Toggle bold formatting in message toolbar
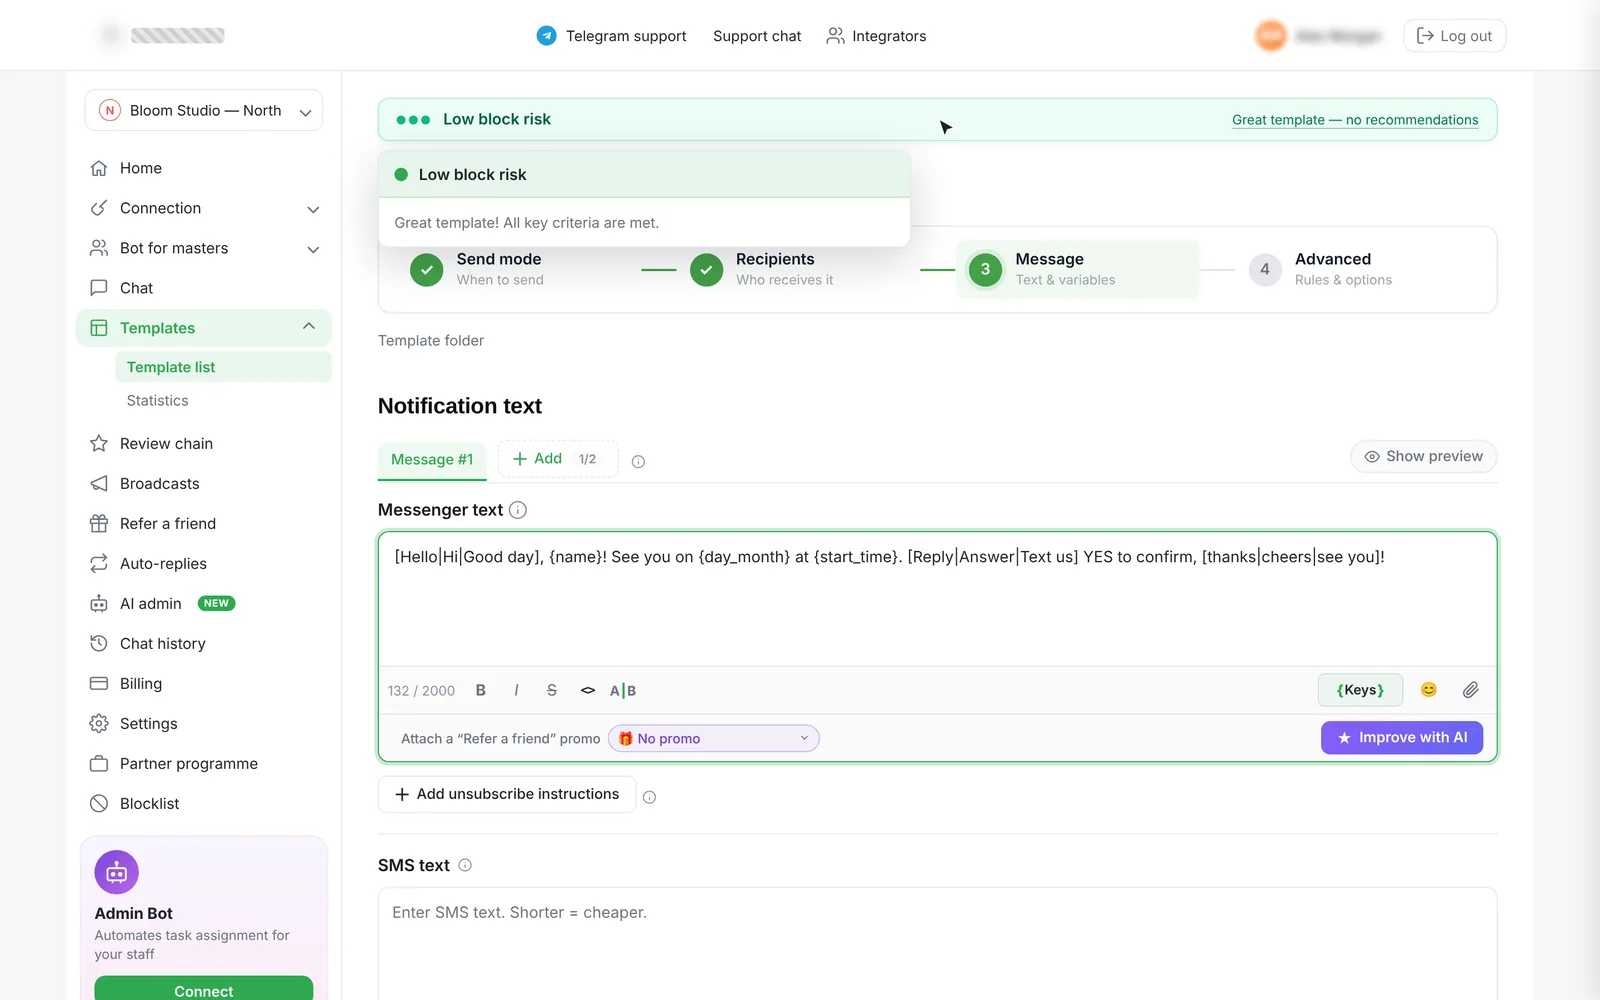Viewport: 1600px width, 1000px height. 481,690
